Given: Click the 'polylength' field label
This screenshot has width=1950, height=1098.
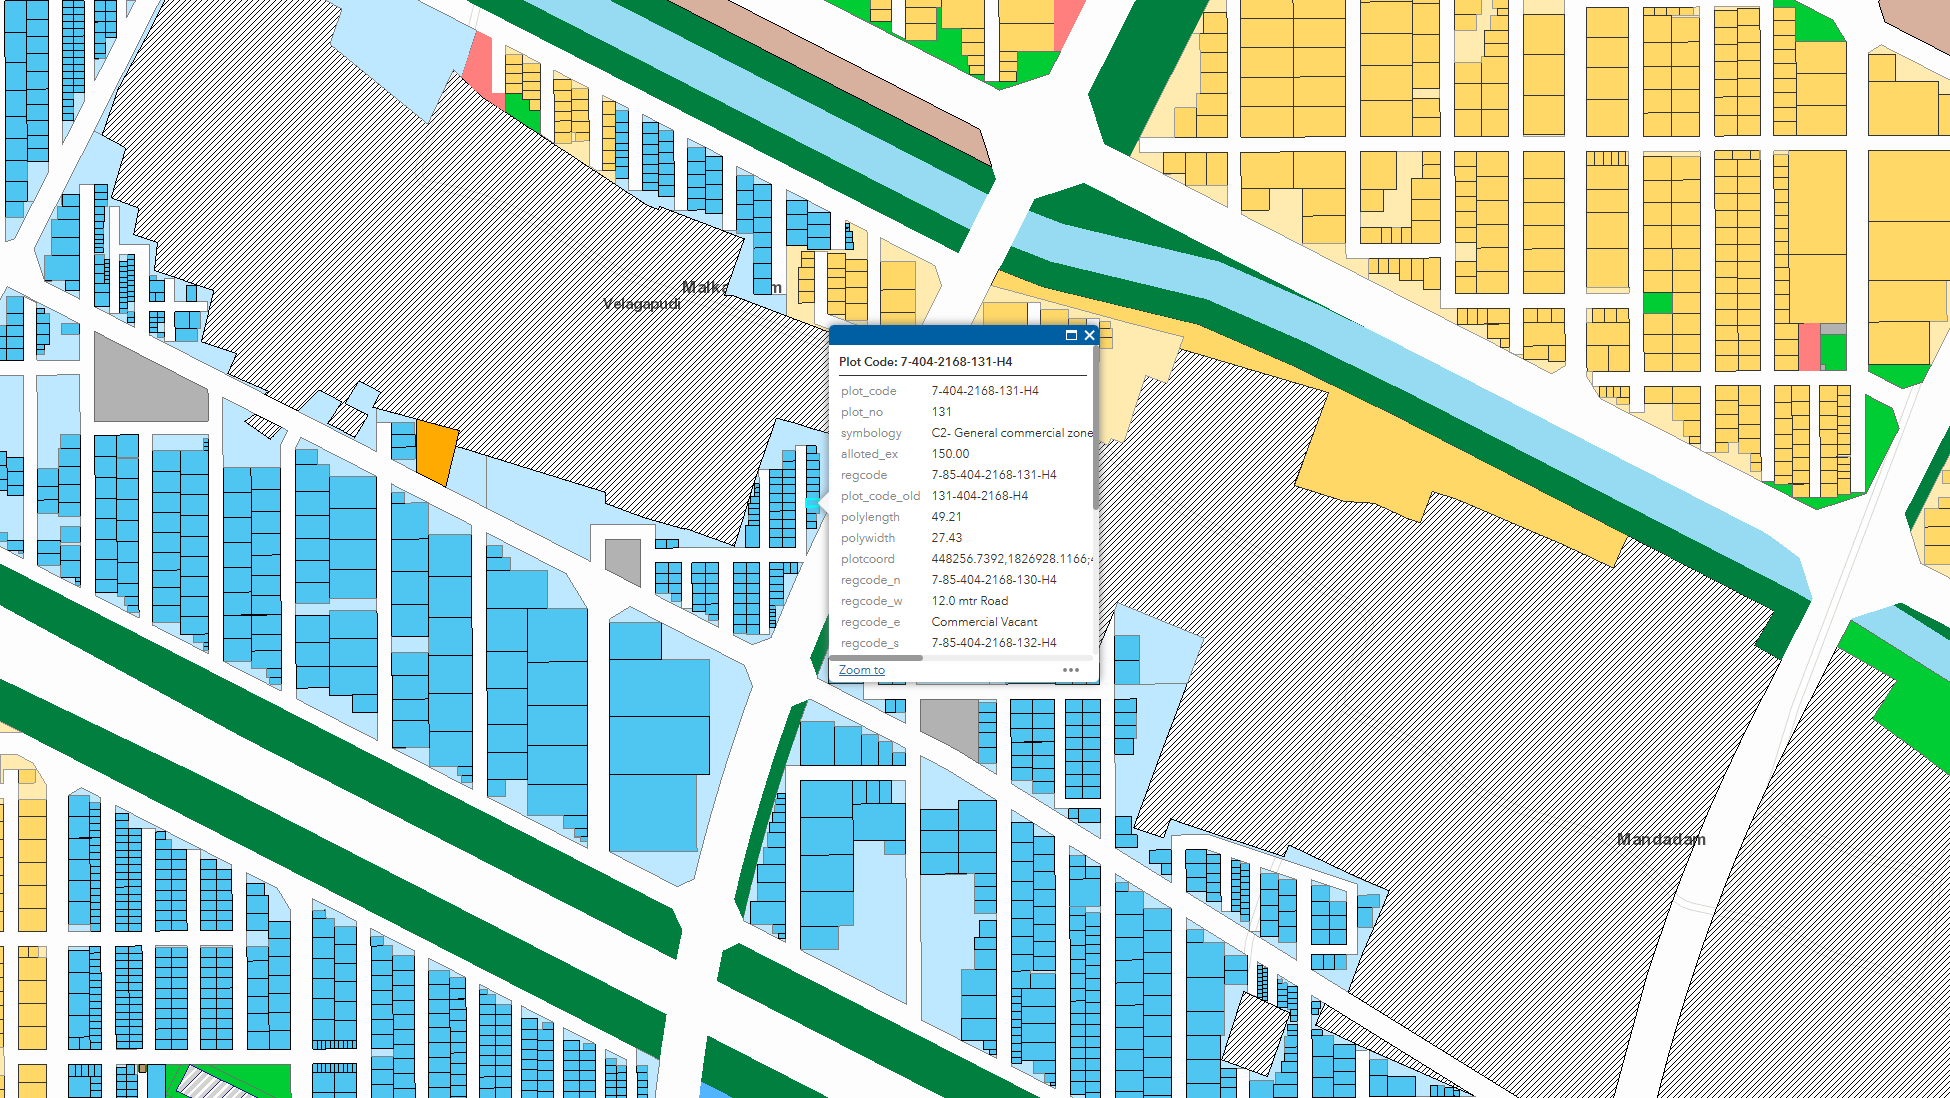Looking at the screenshot, I should (x=870, y=517).
